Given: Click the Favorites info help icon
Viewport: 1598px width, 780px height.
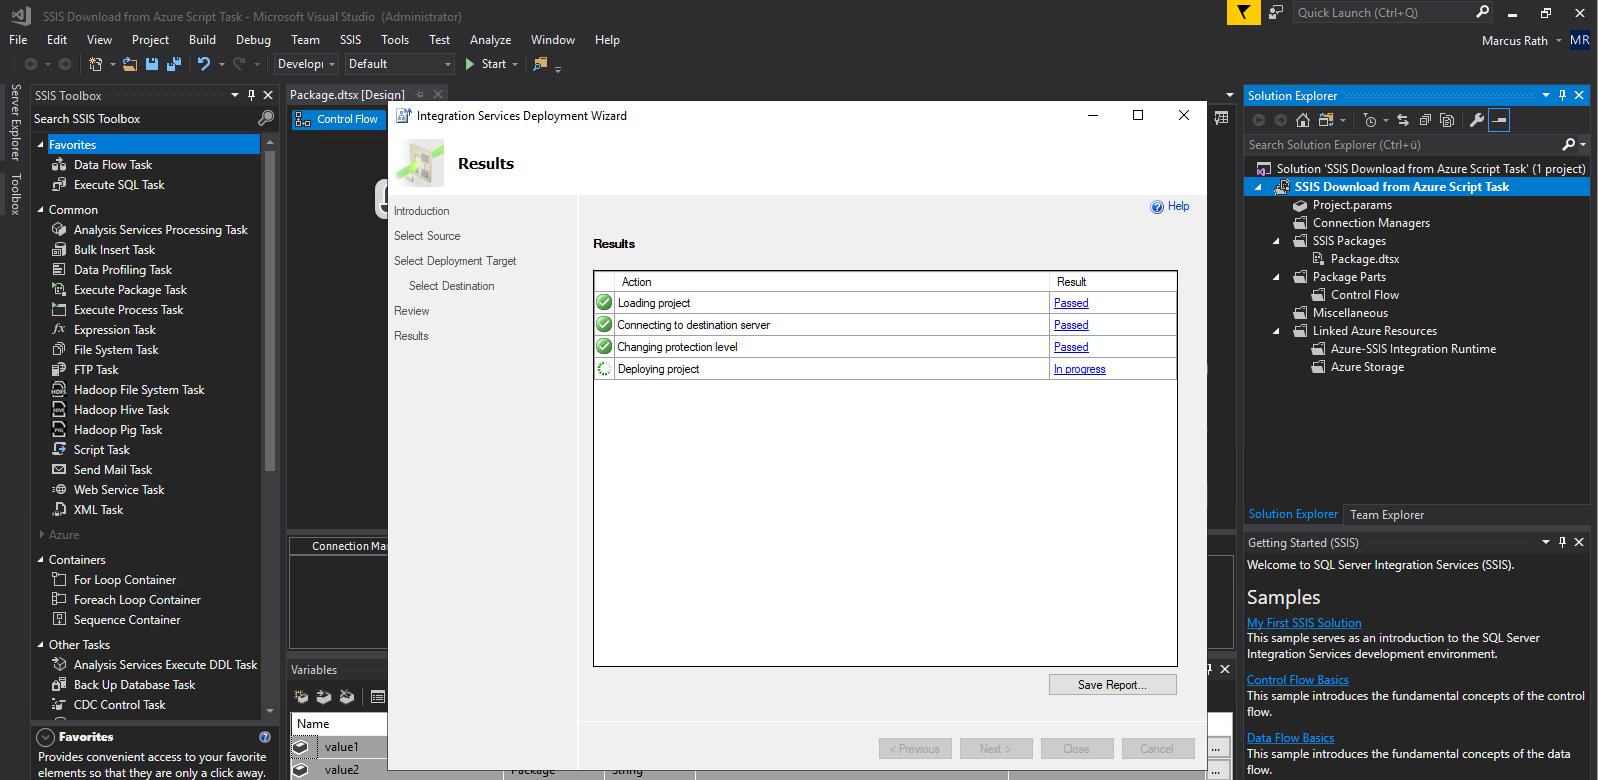Looking at the screenshot, I should (265, 737).
